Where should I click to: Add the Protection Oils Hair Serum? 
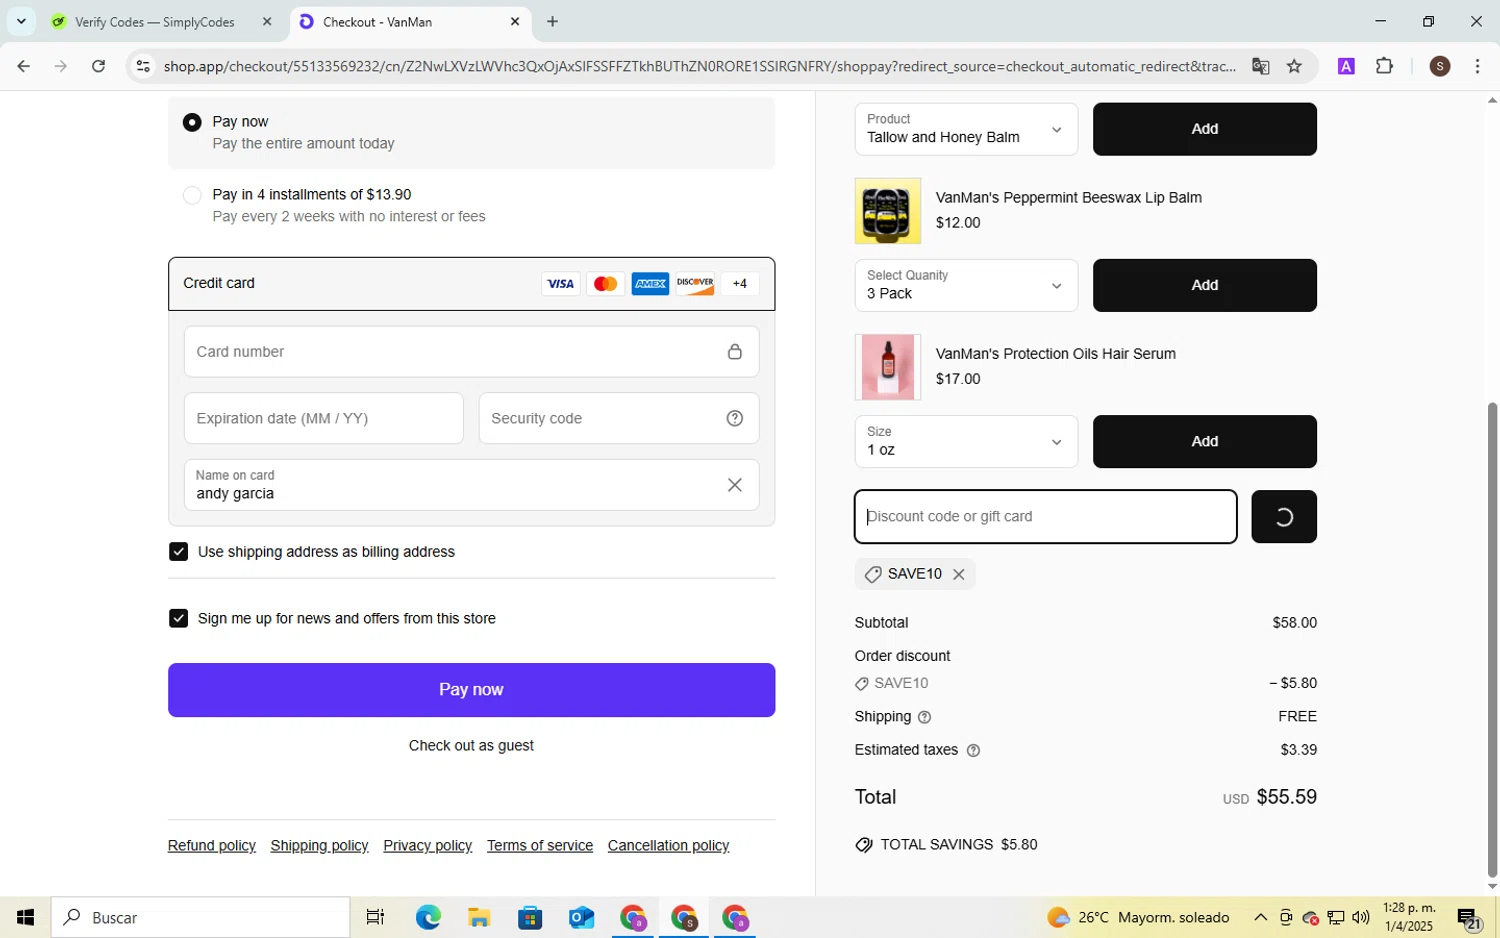coord(1204,441)
